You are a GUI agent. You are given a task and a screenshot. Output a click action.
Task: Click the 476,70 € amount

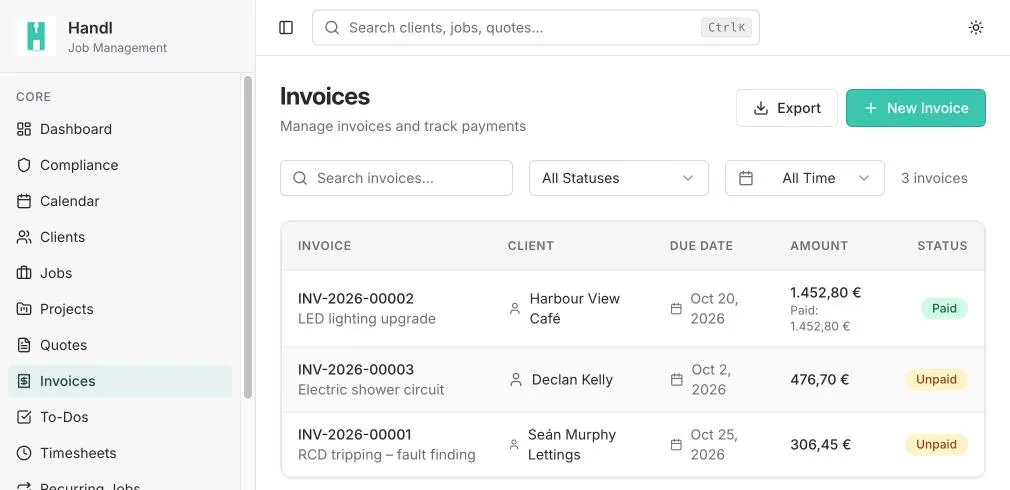point(819,380)
